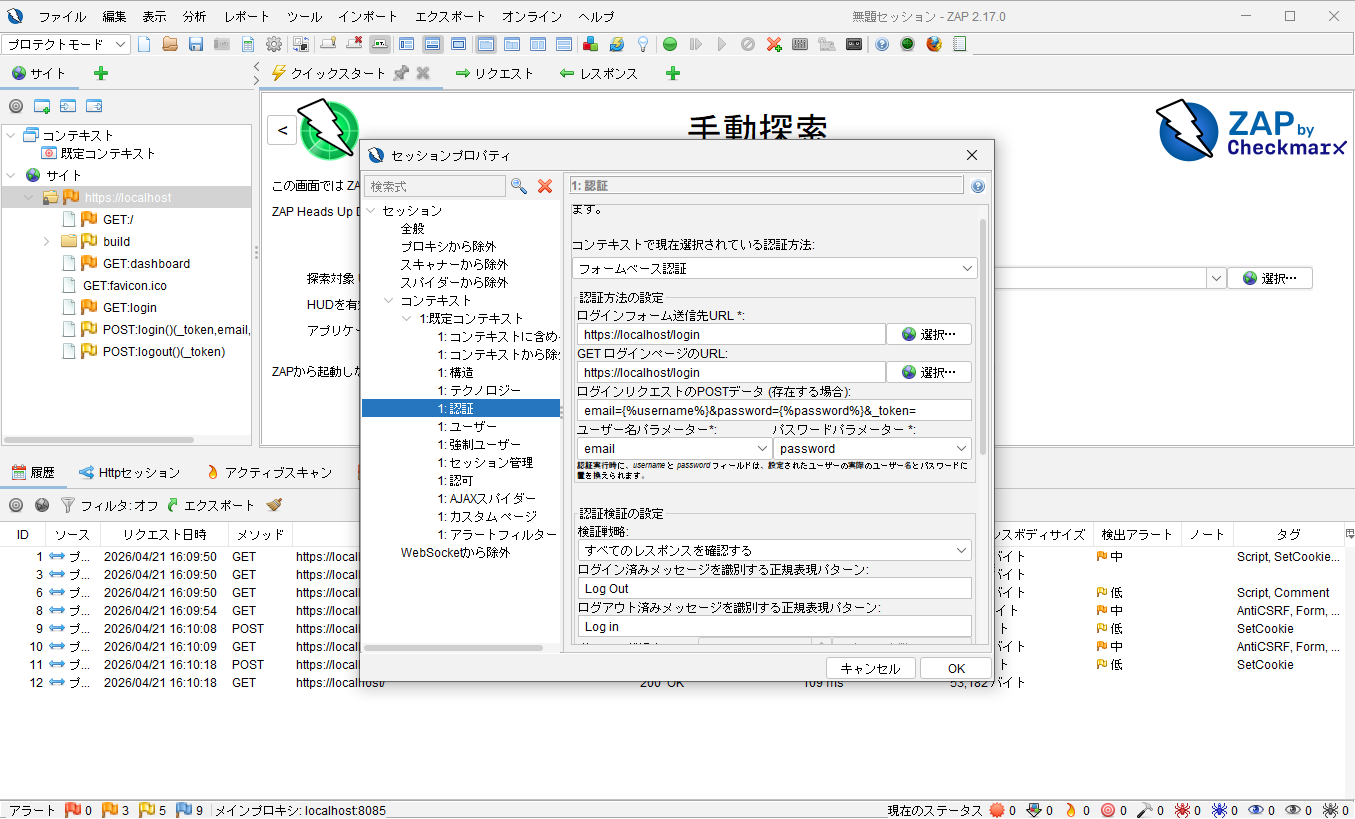Click the blue question mark user guide icon in toolbar

pyautogui.click(x=881, y=44)
